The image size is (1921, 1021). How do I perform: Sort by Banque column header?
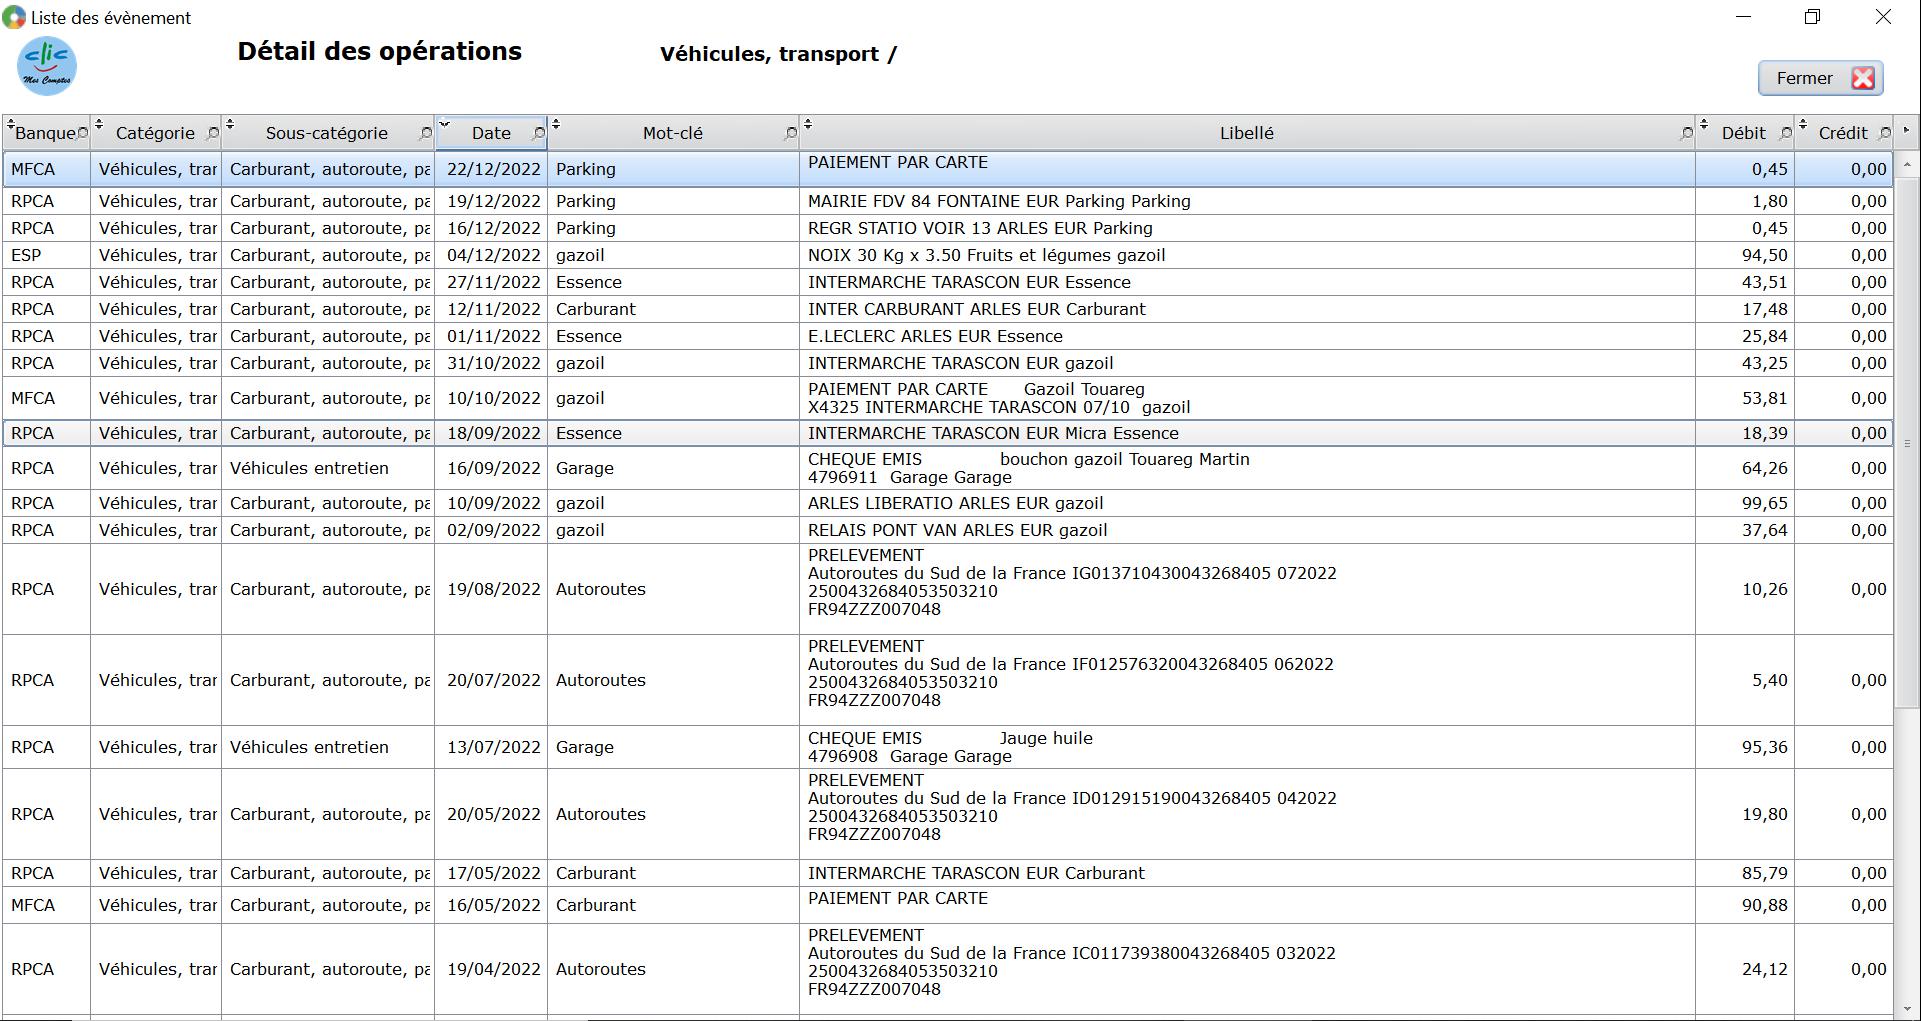(x=46, y=133)
